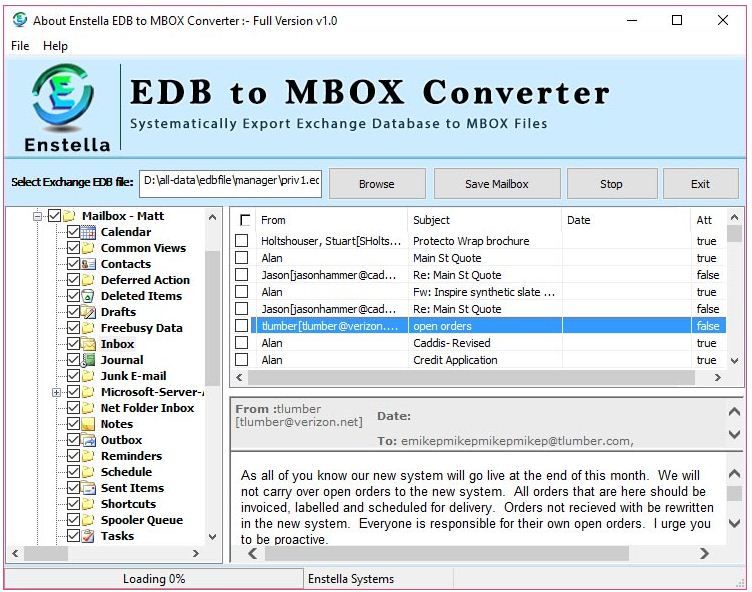Click the email list scroll right arrow

point(717,378)
